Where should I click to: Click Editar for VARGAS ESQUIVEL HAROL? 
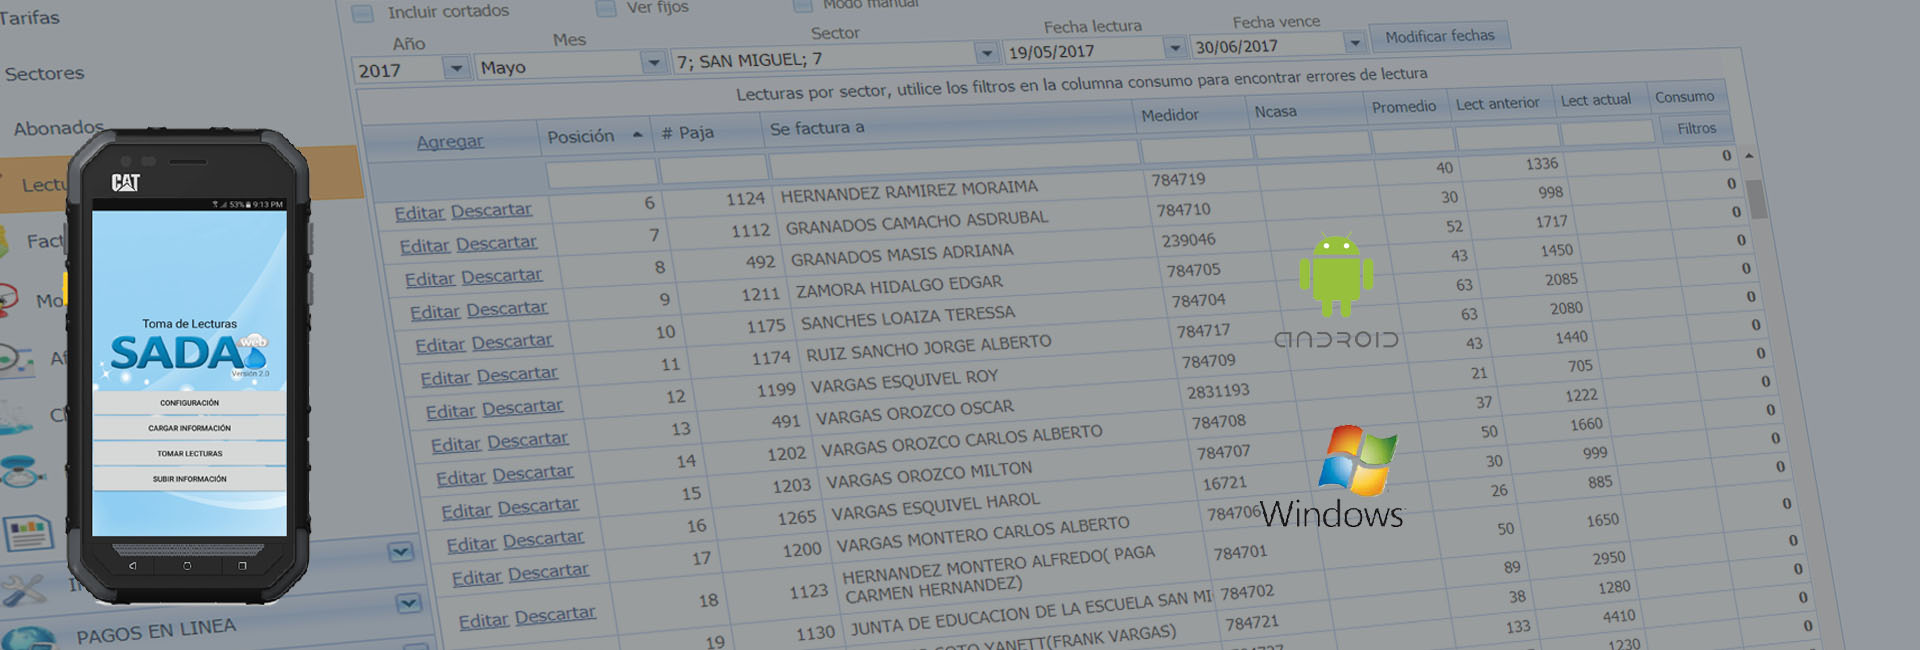[471, 545]
